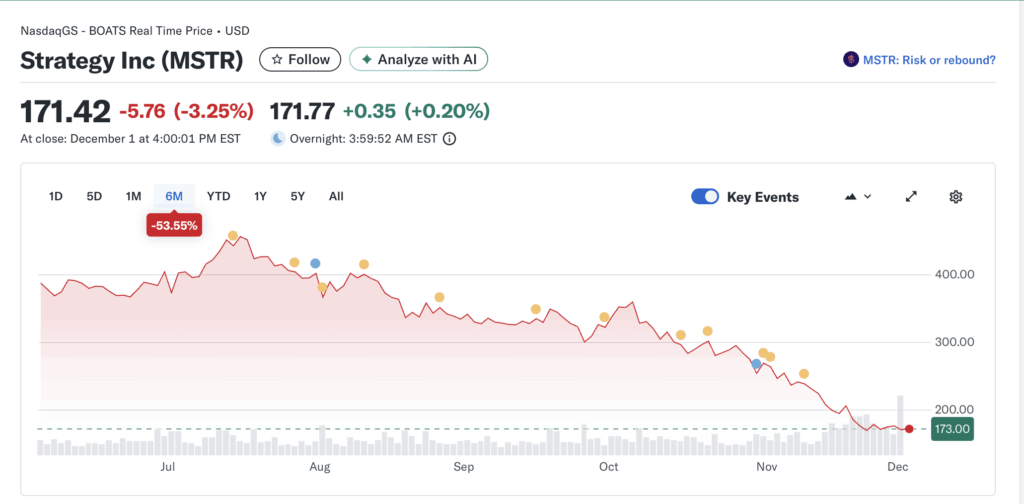
Task: Select the YTD range tab
Action: (218, 196)
